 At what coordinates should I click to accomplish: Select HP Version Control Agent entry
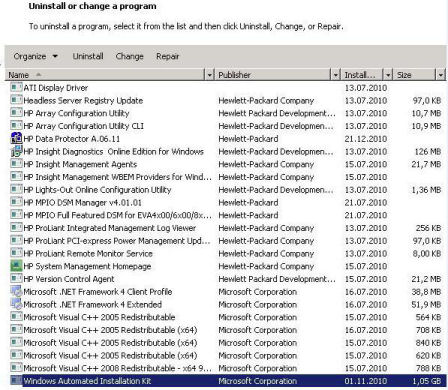point(69,279)
